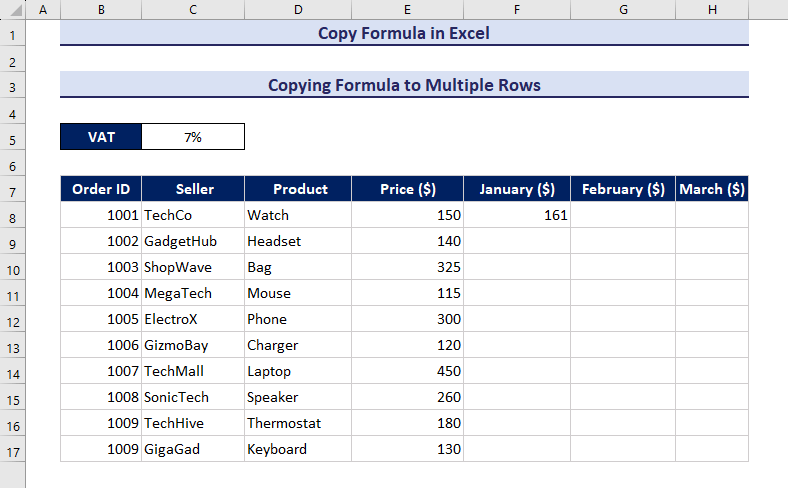Select the February ($) header cell
Image resolution: width=788 pixels, height=488 pixels.
622,189
